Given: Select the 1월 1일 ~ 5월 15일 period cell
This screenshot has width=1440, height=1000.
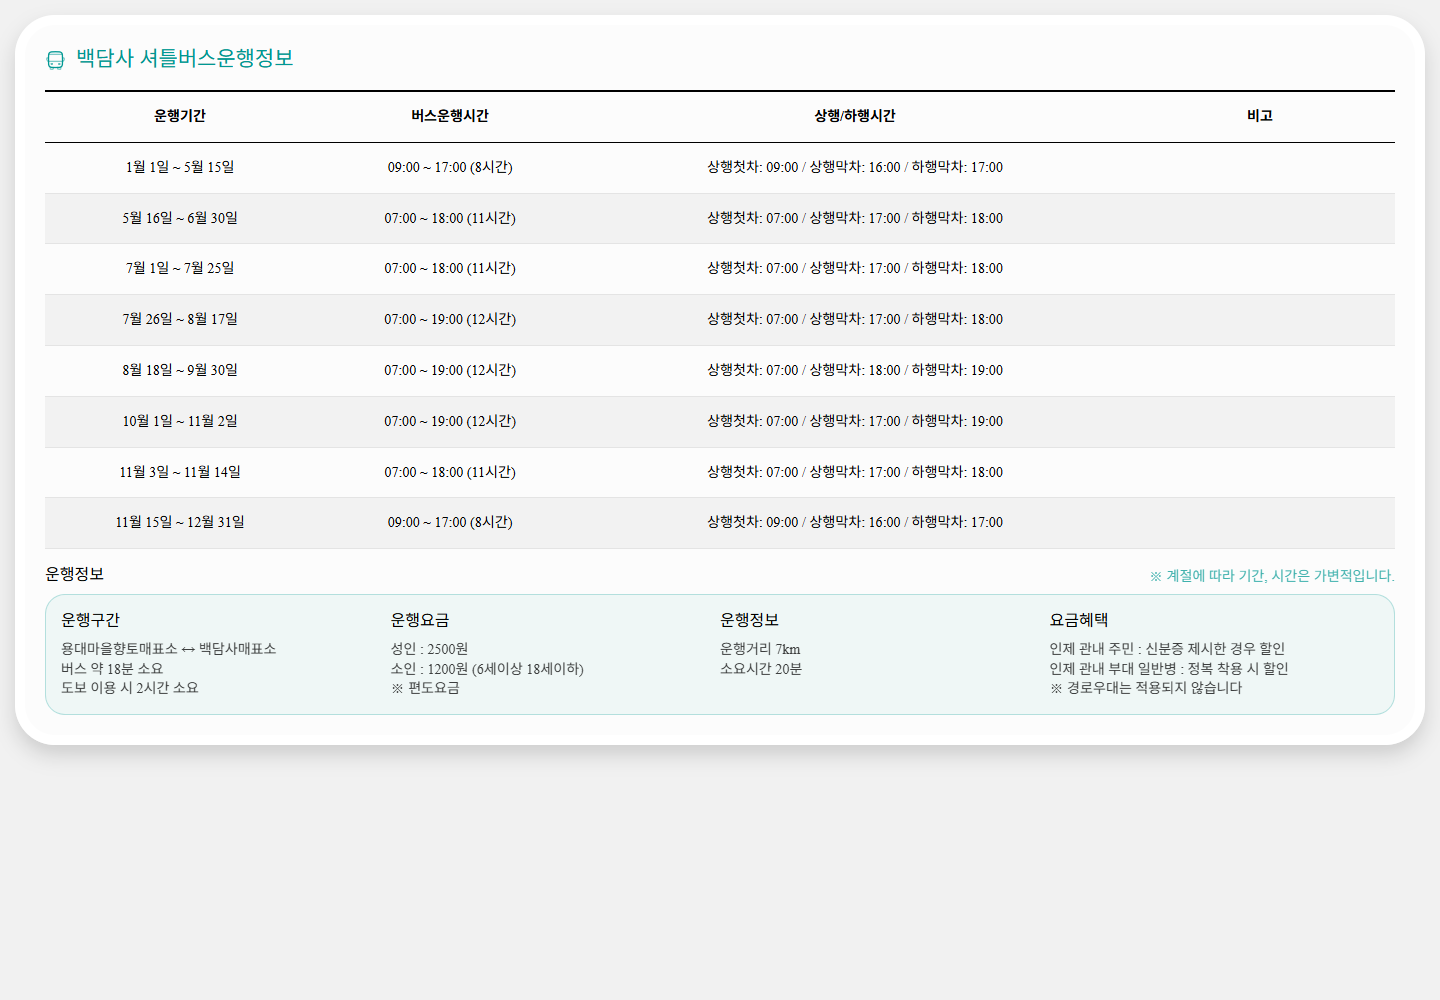Looking at the screenshot, I should tap(180, 167).
